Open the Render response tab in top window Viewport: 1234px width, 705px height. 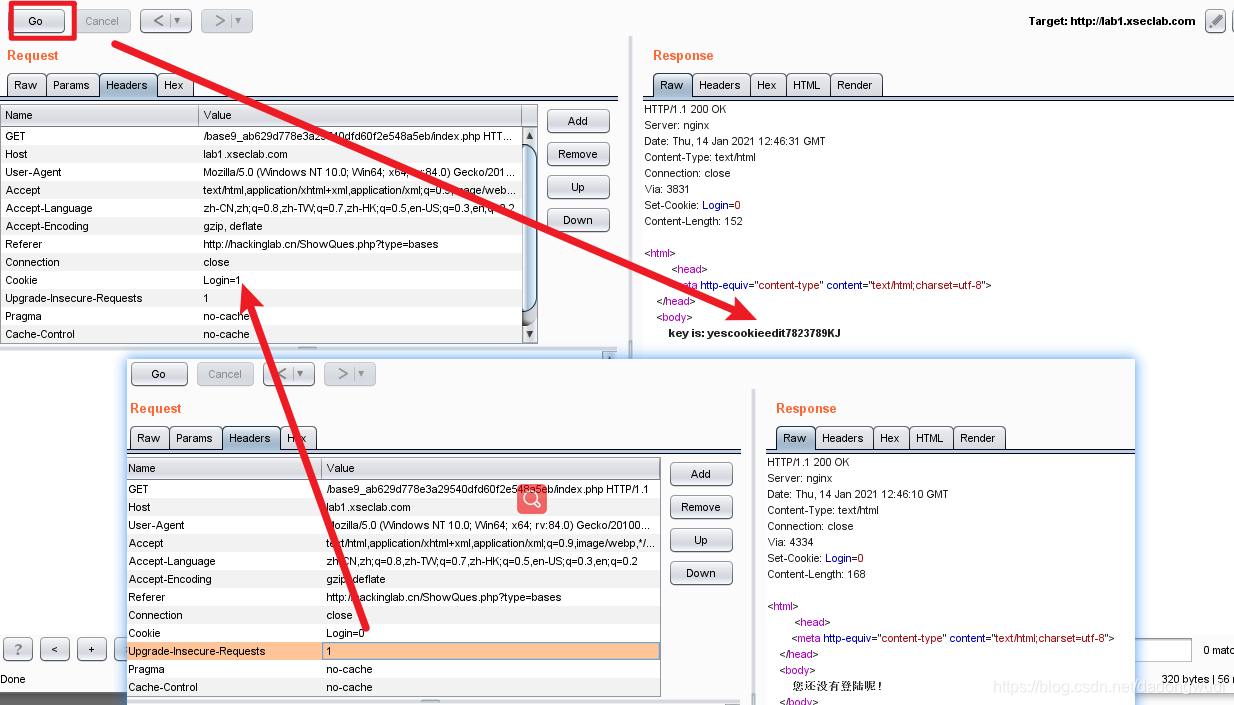click(x=855, y=85)
